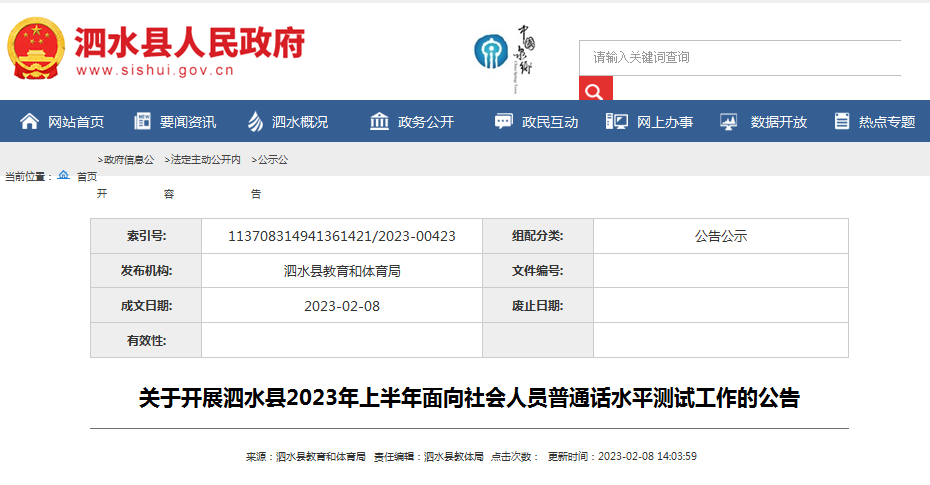930x485 pixels.
Task: Click the keyword search input field
Action: [x=739, y=58]
